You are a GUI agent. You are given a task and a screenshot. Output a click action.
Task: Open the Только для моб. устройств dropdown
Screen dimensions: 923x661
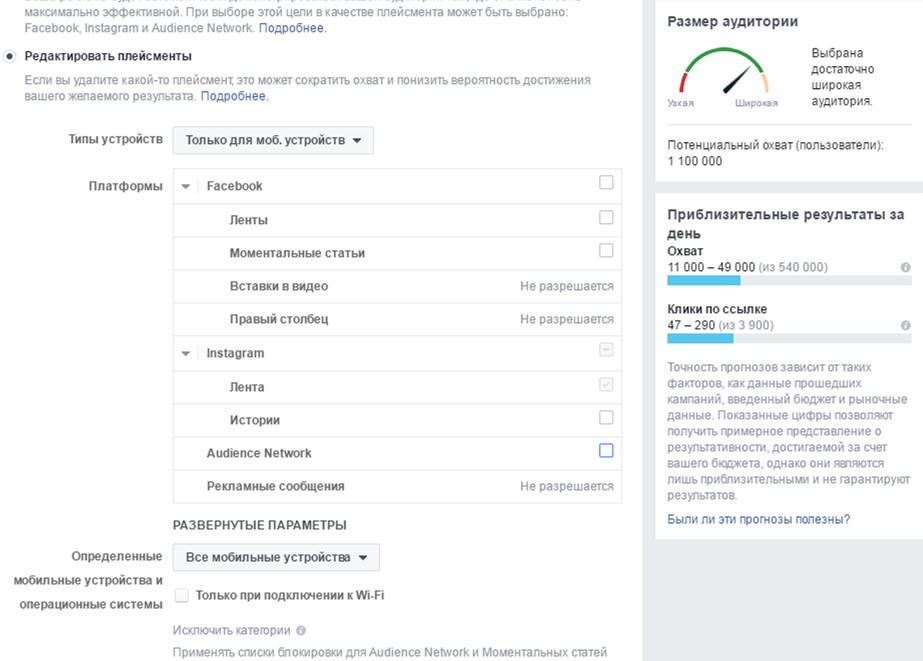coord(273,140)
